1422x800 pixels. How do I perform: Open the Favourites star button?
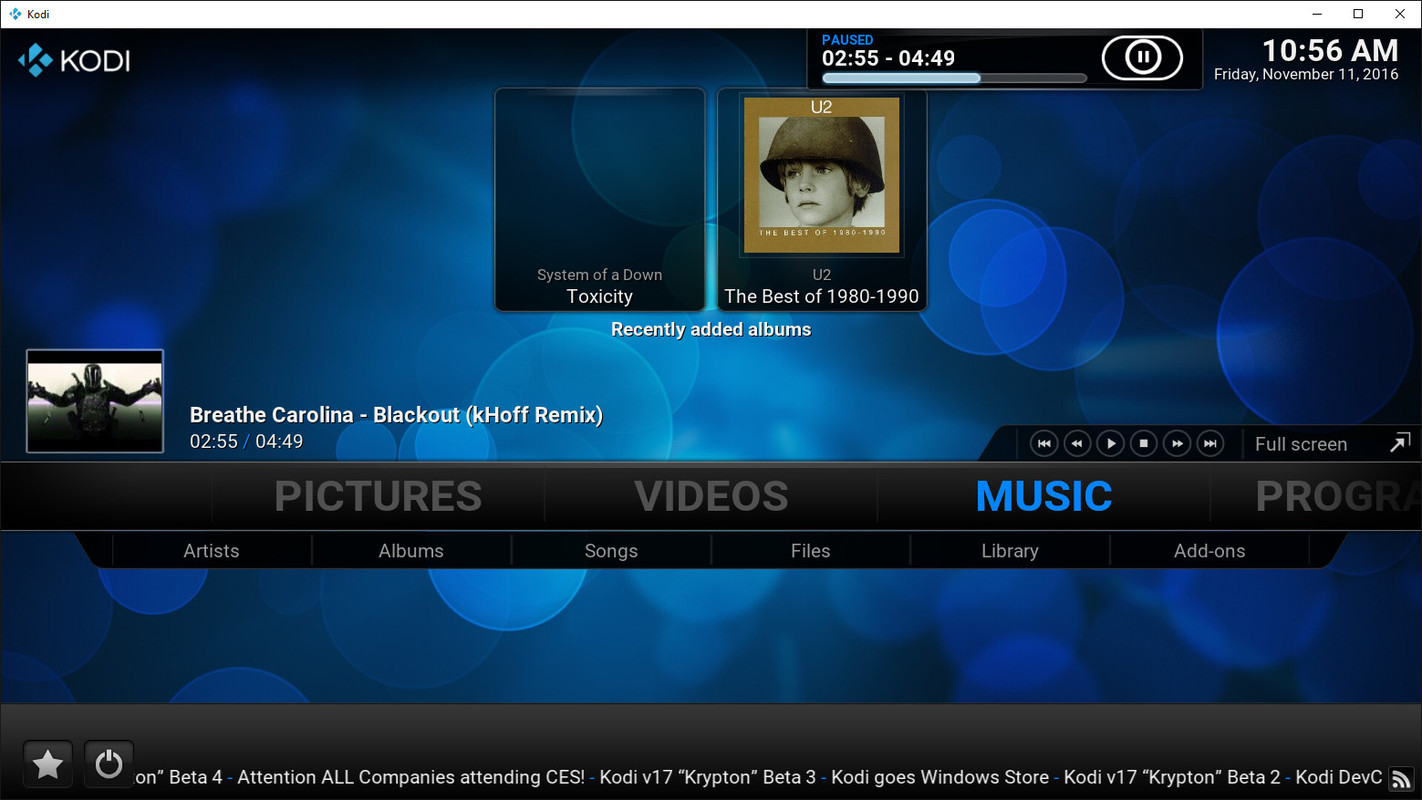tap(47, 765)
